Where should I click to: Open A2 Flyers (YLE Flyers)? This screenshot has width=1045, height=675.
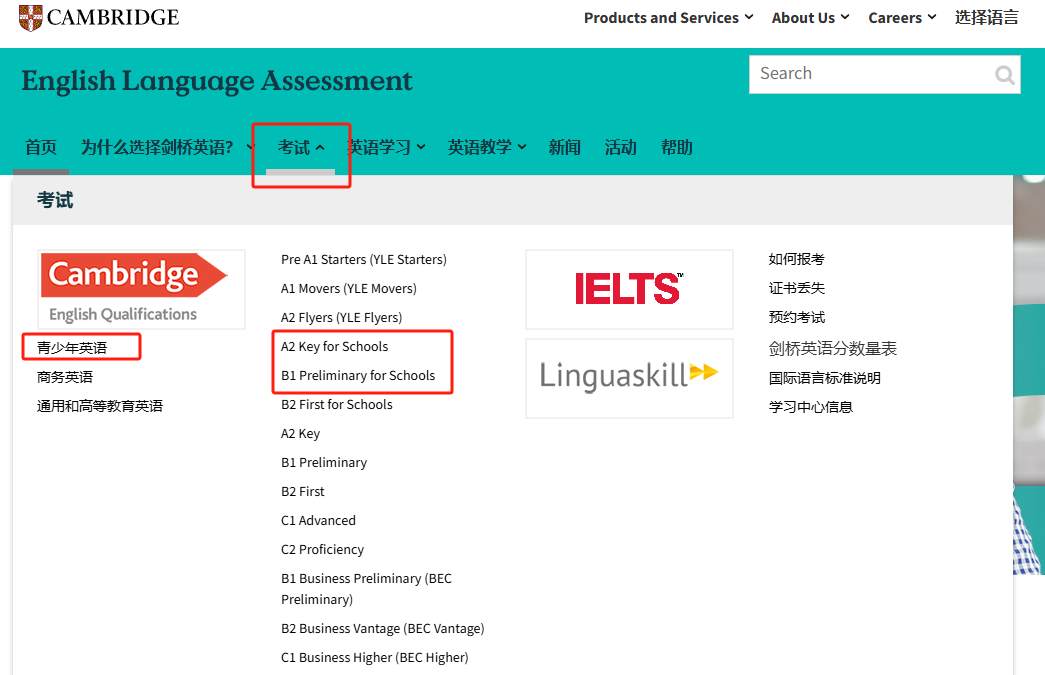pyautogui.click(x=341, y=317)
